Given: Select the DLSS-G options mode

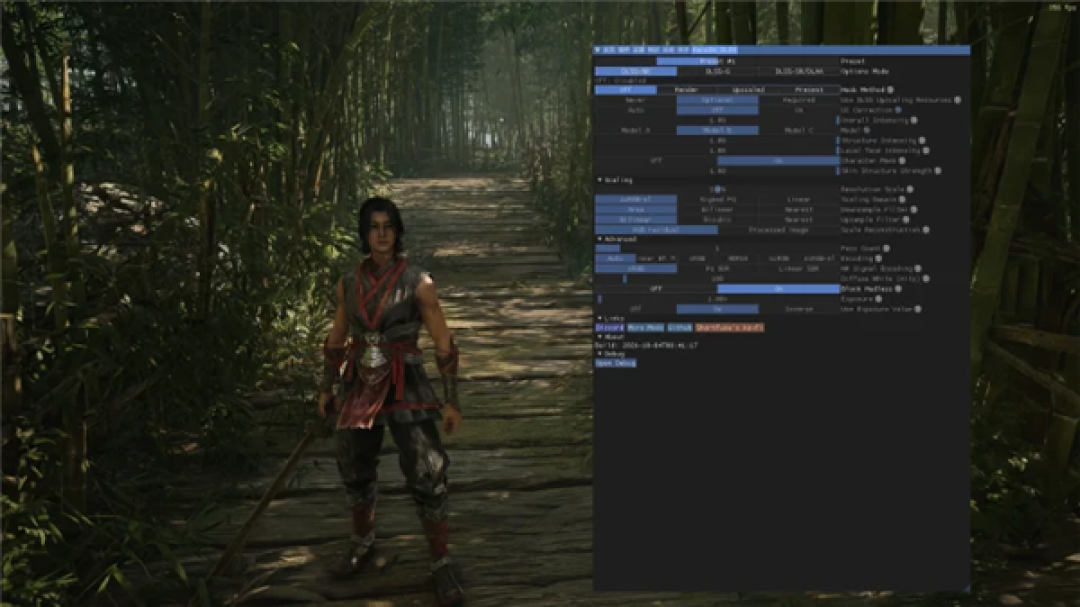Looking at the screenshot, I should 718,71.
